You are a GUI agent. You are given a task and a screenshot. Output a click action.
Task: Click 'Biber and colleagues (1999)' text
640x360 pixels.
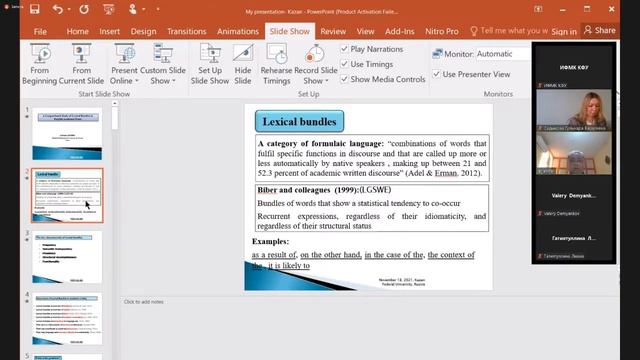tap(308, 190)
